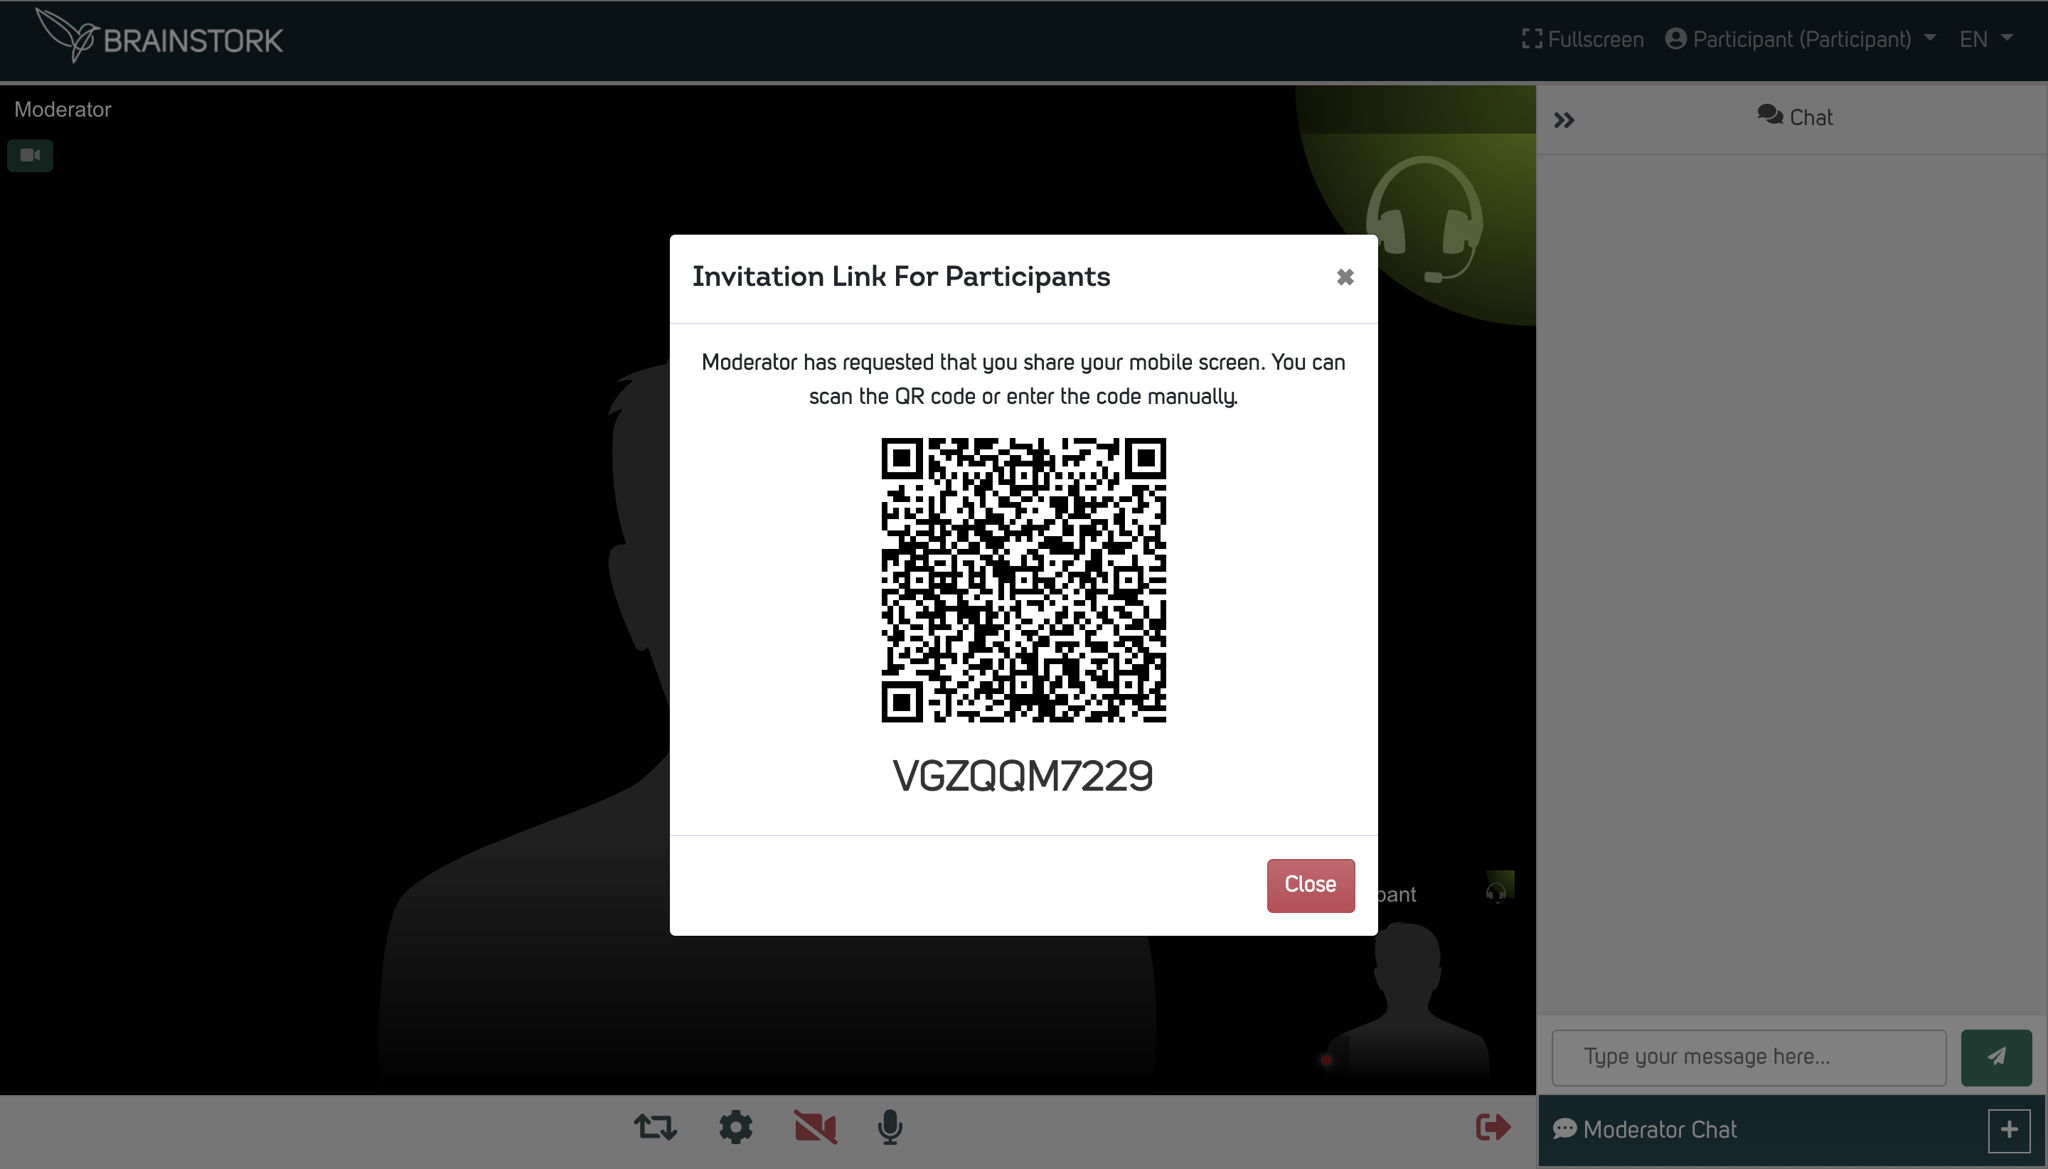Click the QR code image

(1023, 580)
